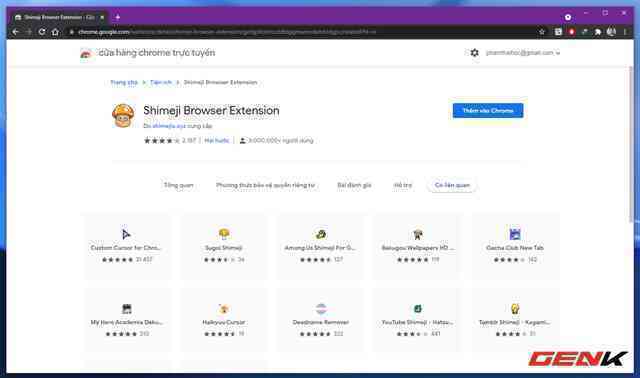Click the Thêm vào Chrome button
The height and width of the screenshot is (378, 640).
[488, 110]
